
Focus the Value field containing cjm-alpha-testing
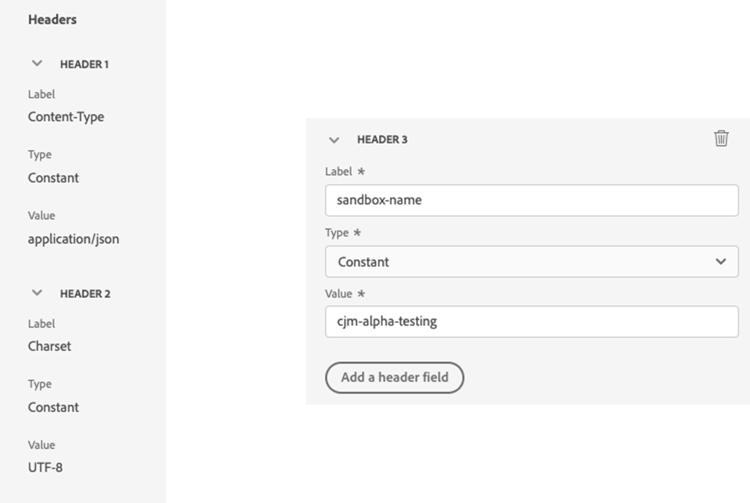[531, 322]
